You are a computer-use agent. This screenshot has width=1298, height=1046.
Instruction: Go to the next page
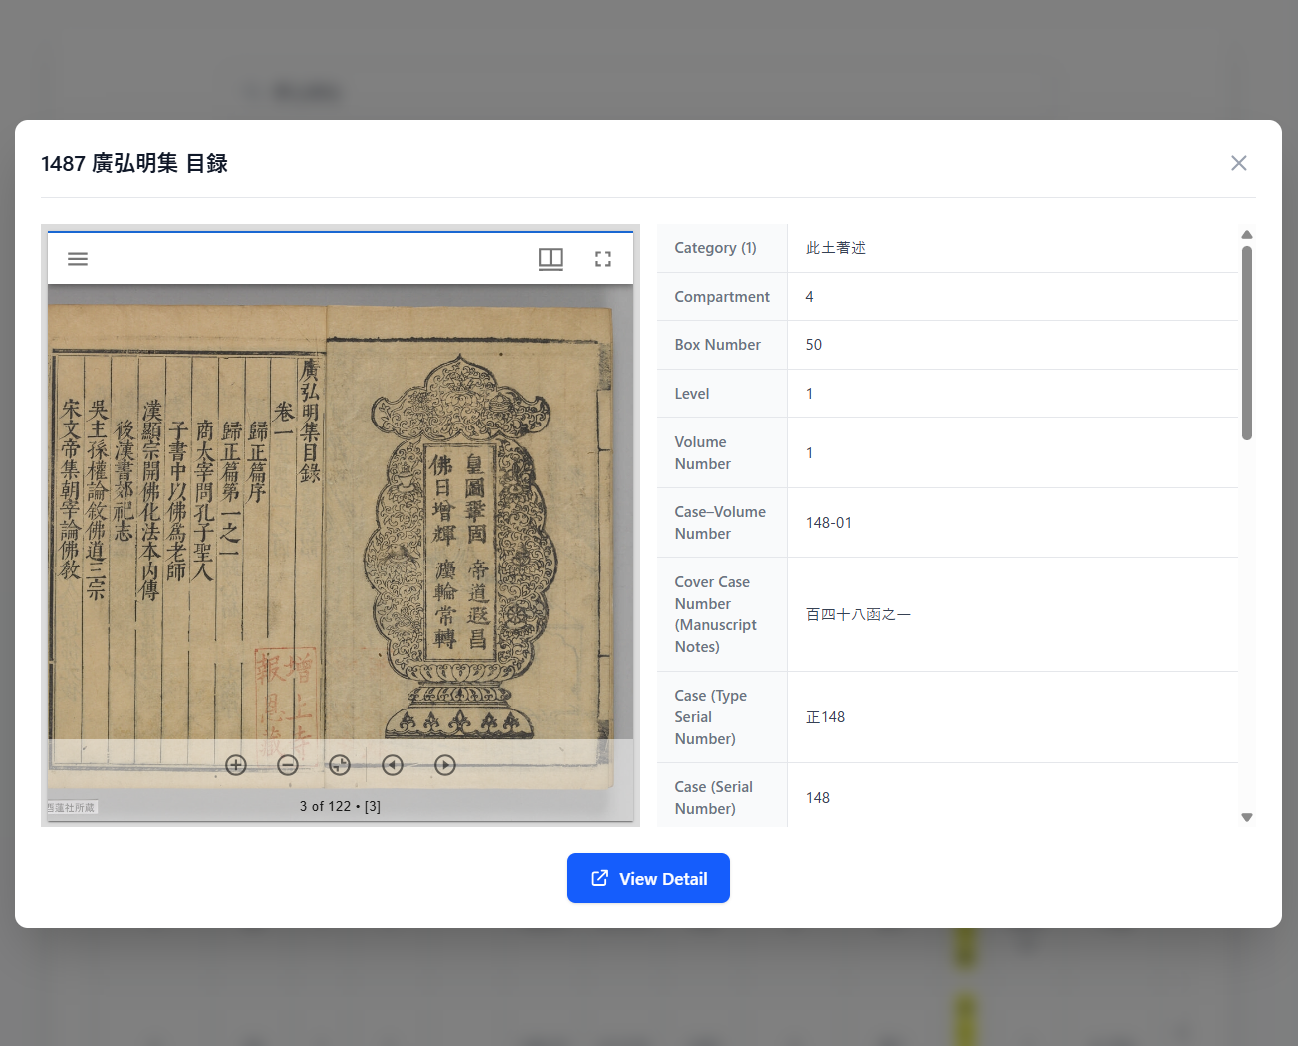(445, 765)
